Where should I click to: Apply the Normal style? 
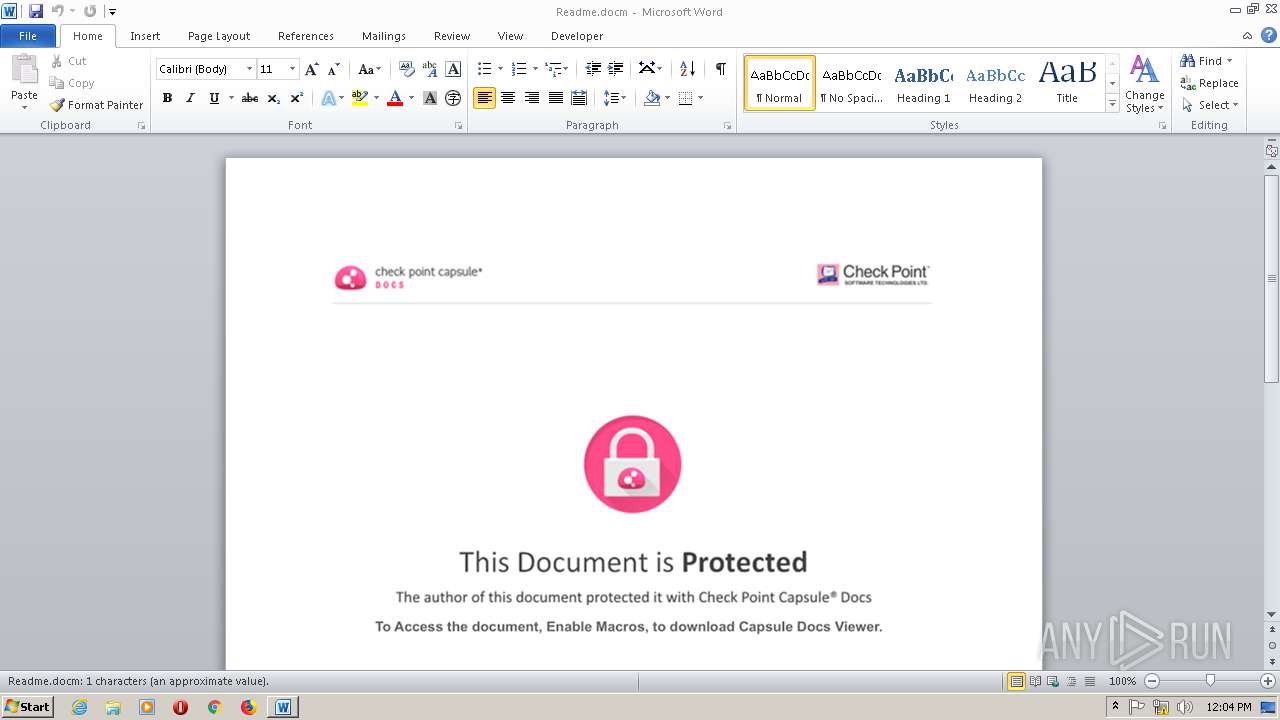(780, 83)
